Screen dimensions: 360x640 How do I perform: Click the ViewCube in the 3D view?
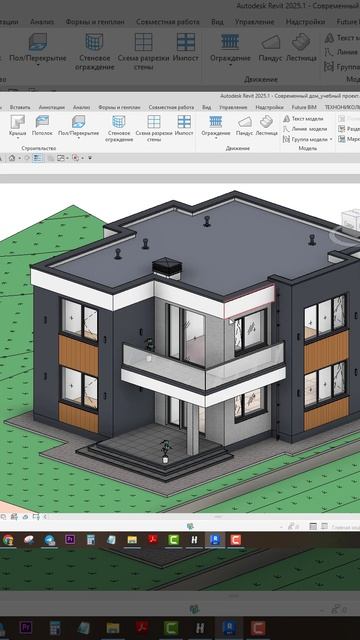[x=350, y=220]
